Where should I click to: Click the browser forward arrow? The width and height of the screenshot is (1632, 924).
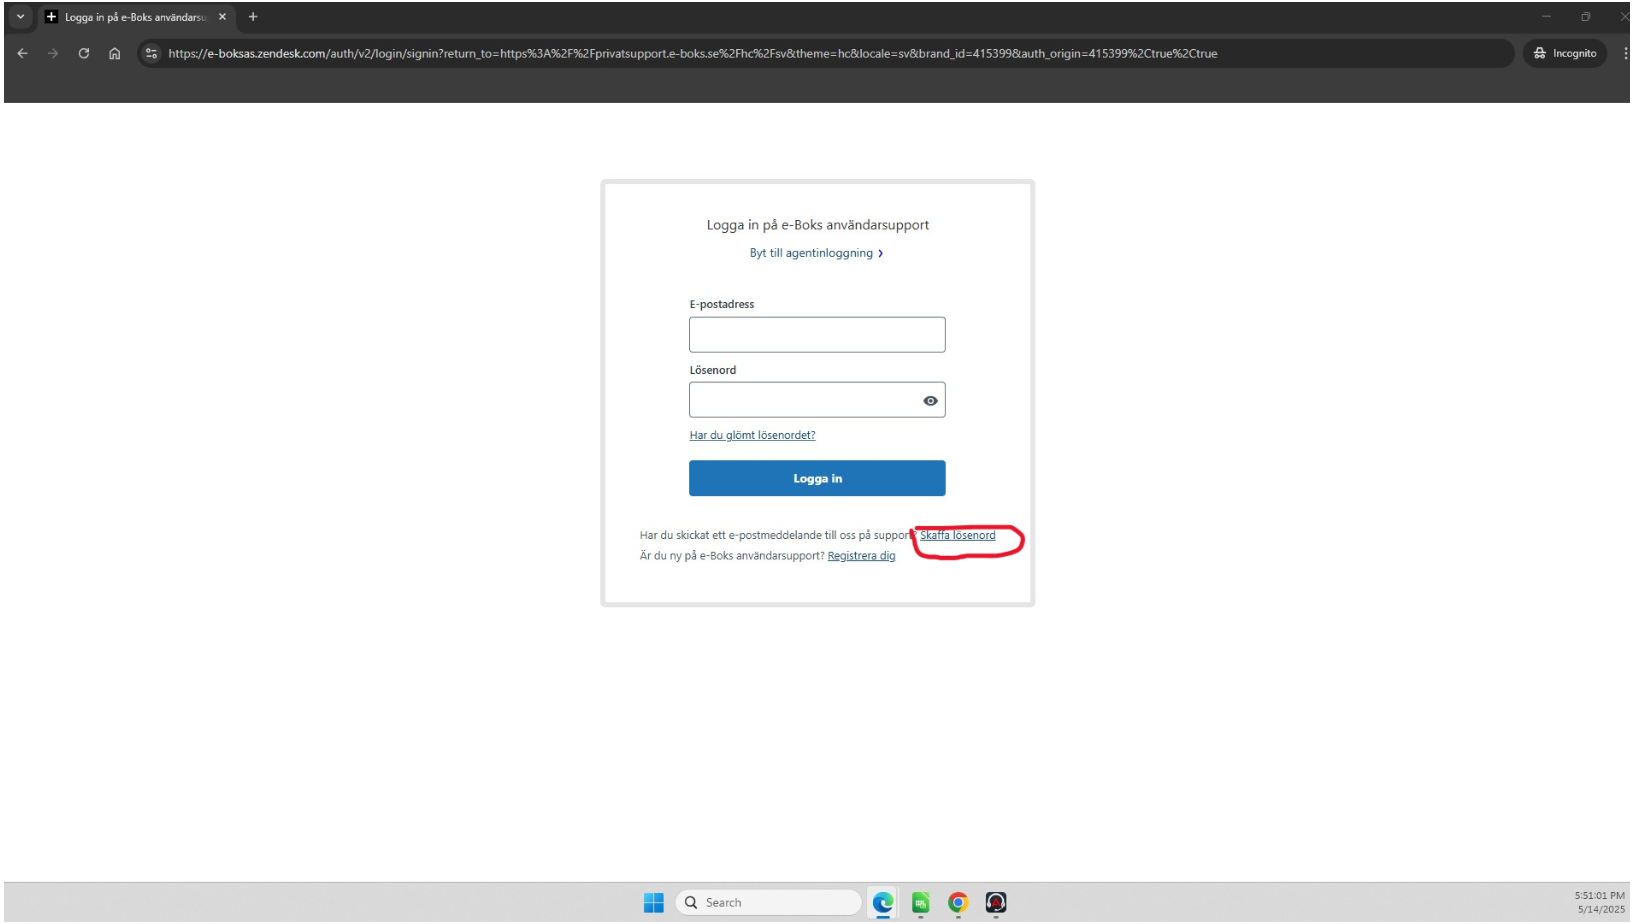point(53,54)
